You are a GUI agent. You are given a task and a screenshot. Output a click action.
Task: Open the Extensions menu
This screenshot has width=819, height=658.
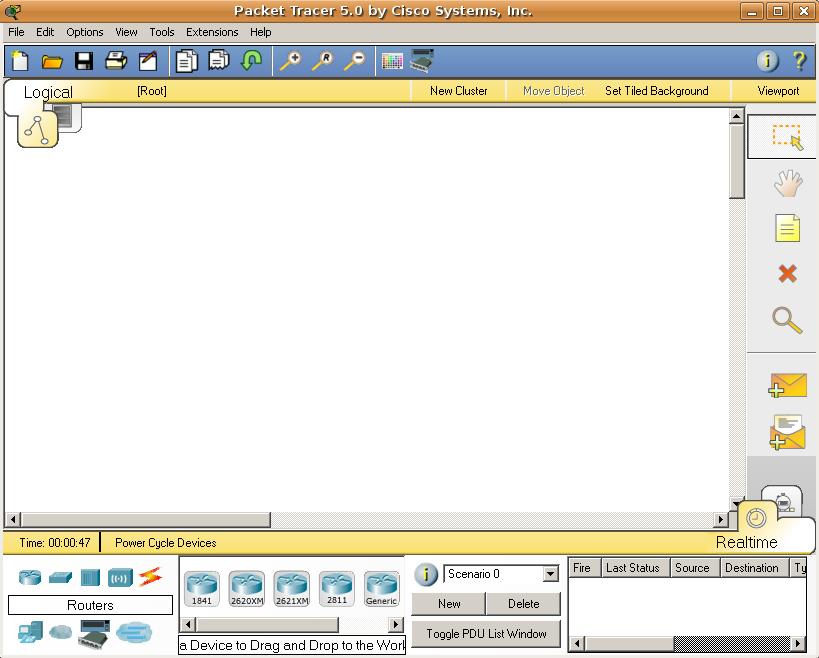[x=212, y=32]
